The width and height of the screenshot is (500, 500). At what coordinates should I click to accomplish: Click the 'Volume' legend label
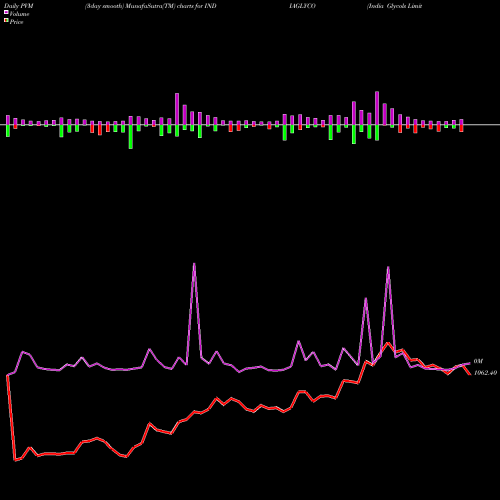19,14
